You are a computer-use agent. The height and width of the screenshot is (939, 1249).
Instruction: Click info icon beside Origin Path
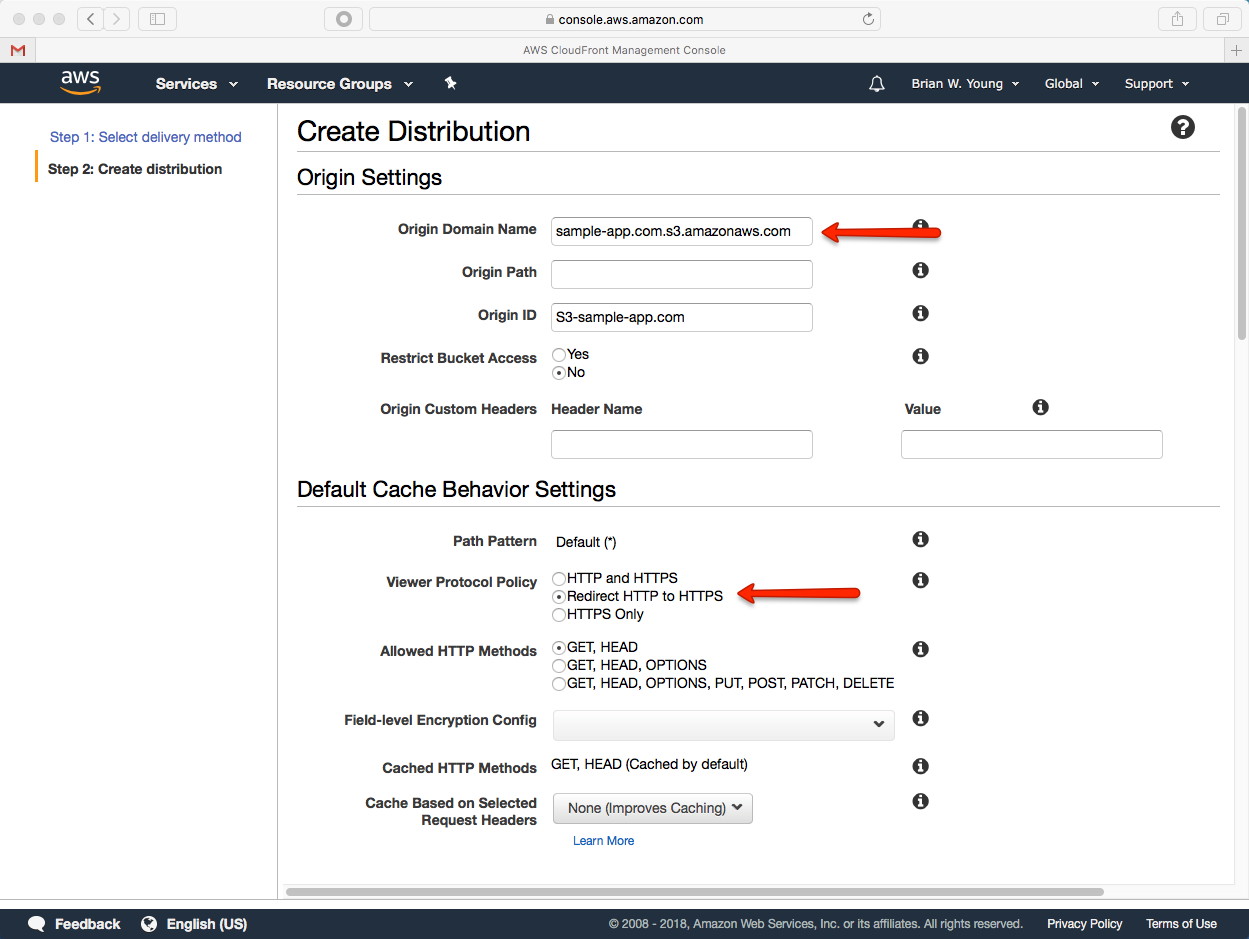click(921, 271)
